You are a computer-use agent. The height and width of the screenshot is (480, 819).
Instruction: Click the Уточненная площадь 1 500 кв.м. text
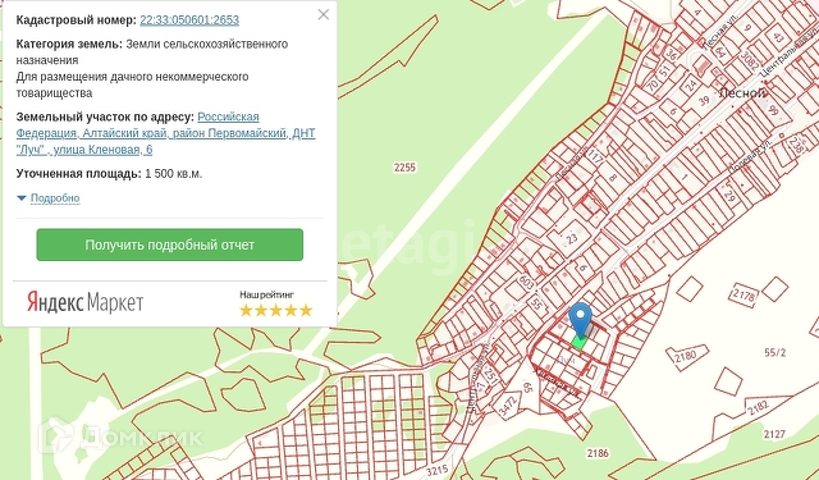click(109, 173)
